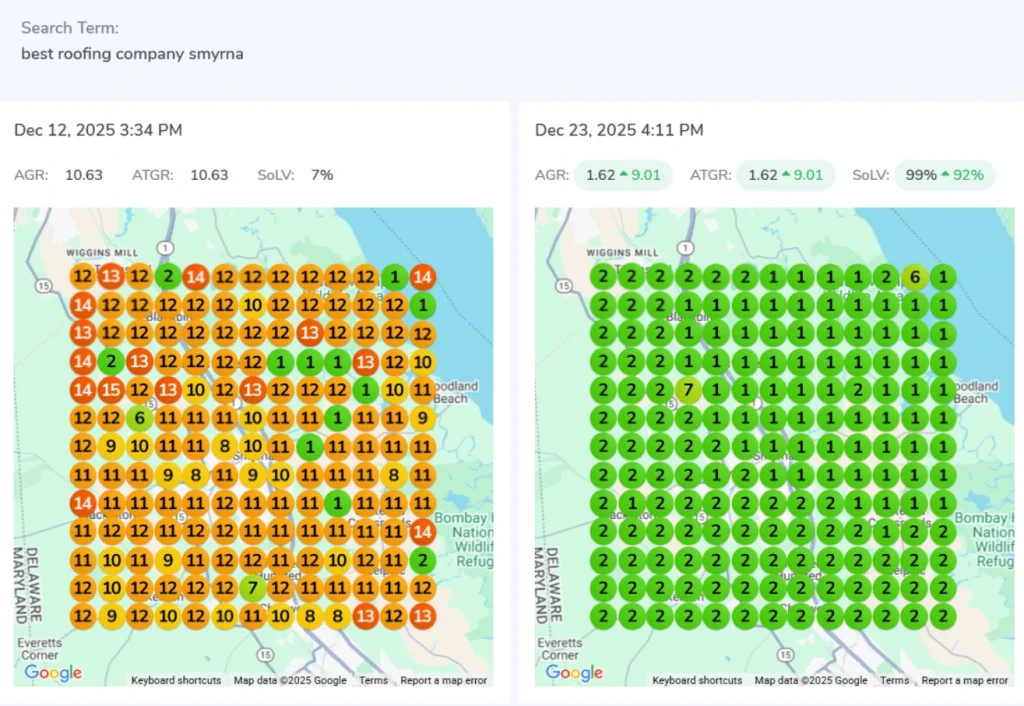The width and height of the screenshot is (1024, 706).
Task: Click the SoLV 99% improvement badge
Action: (x=944, y=175)
